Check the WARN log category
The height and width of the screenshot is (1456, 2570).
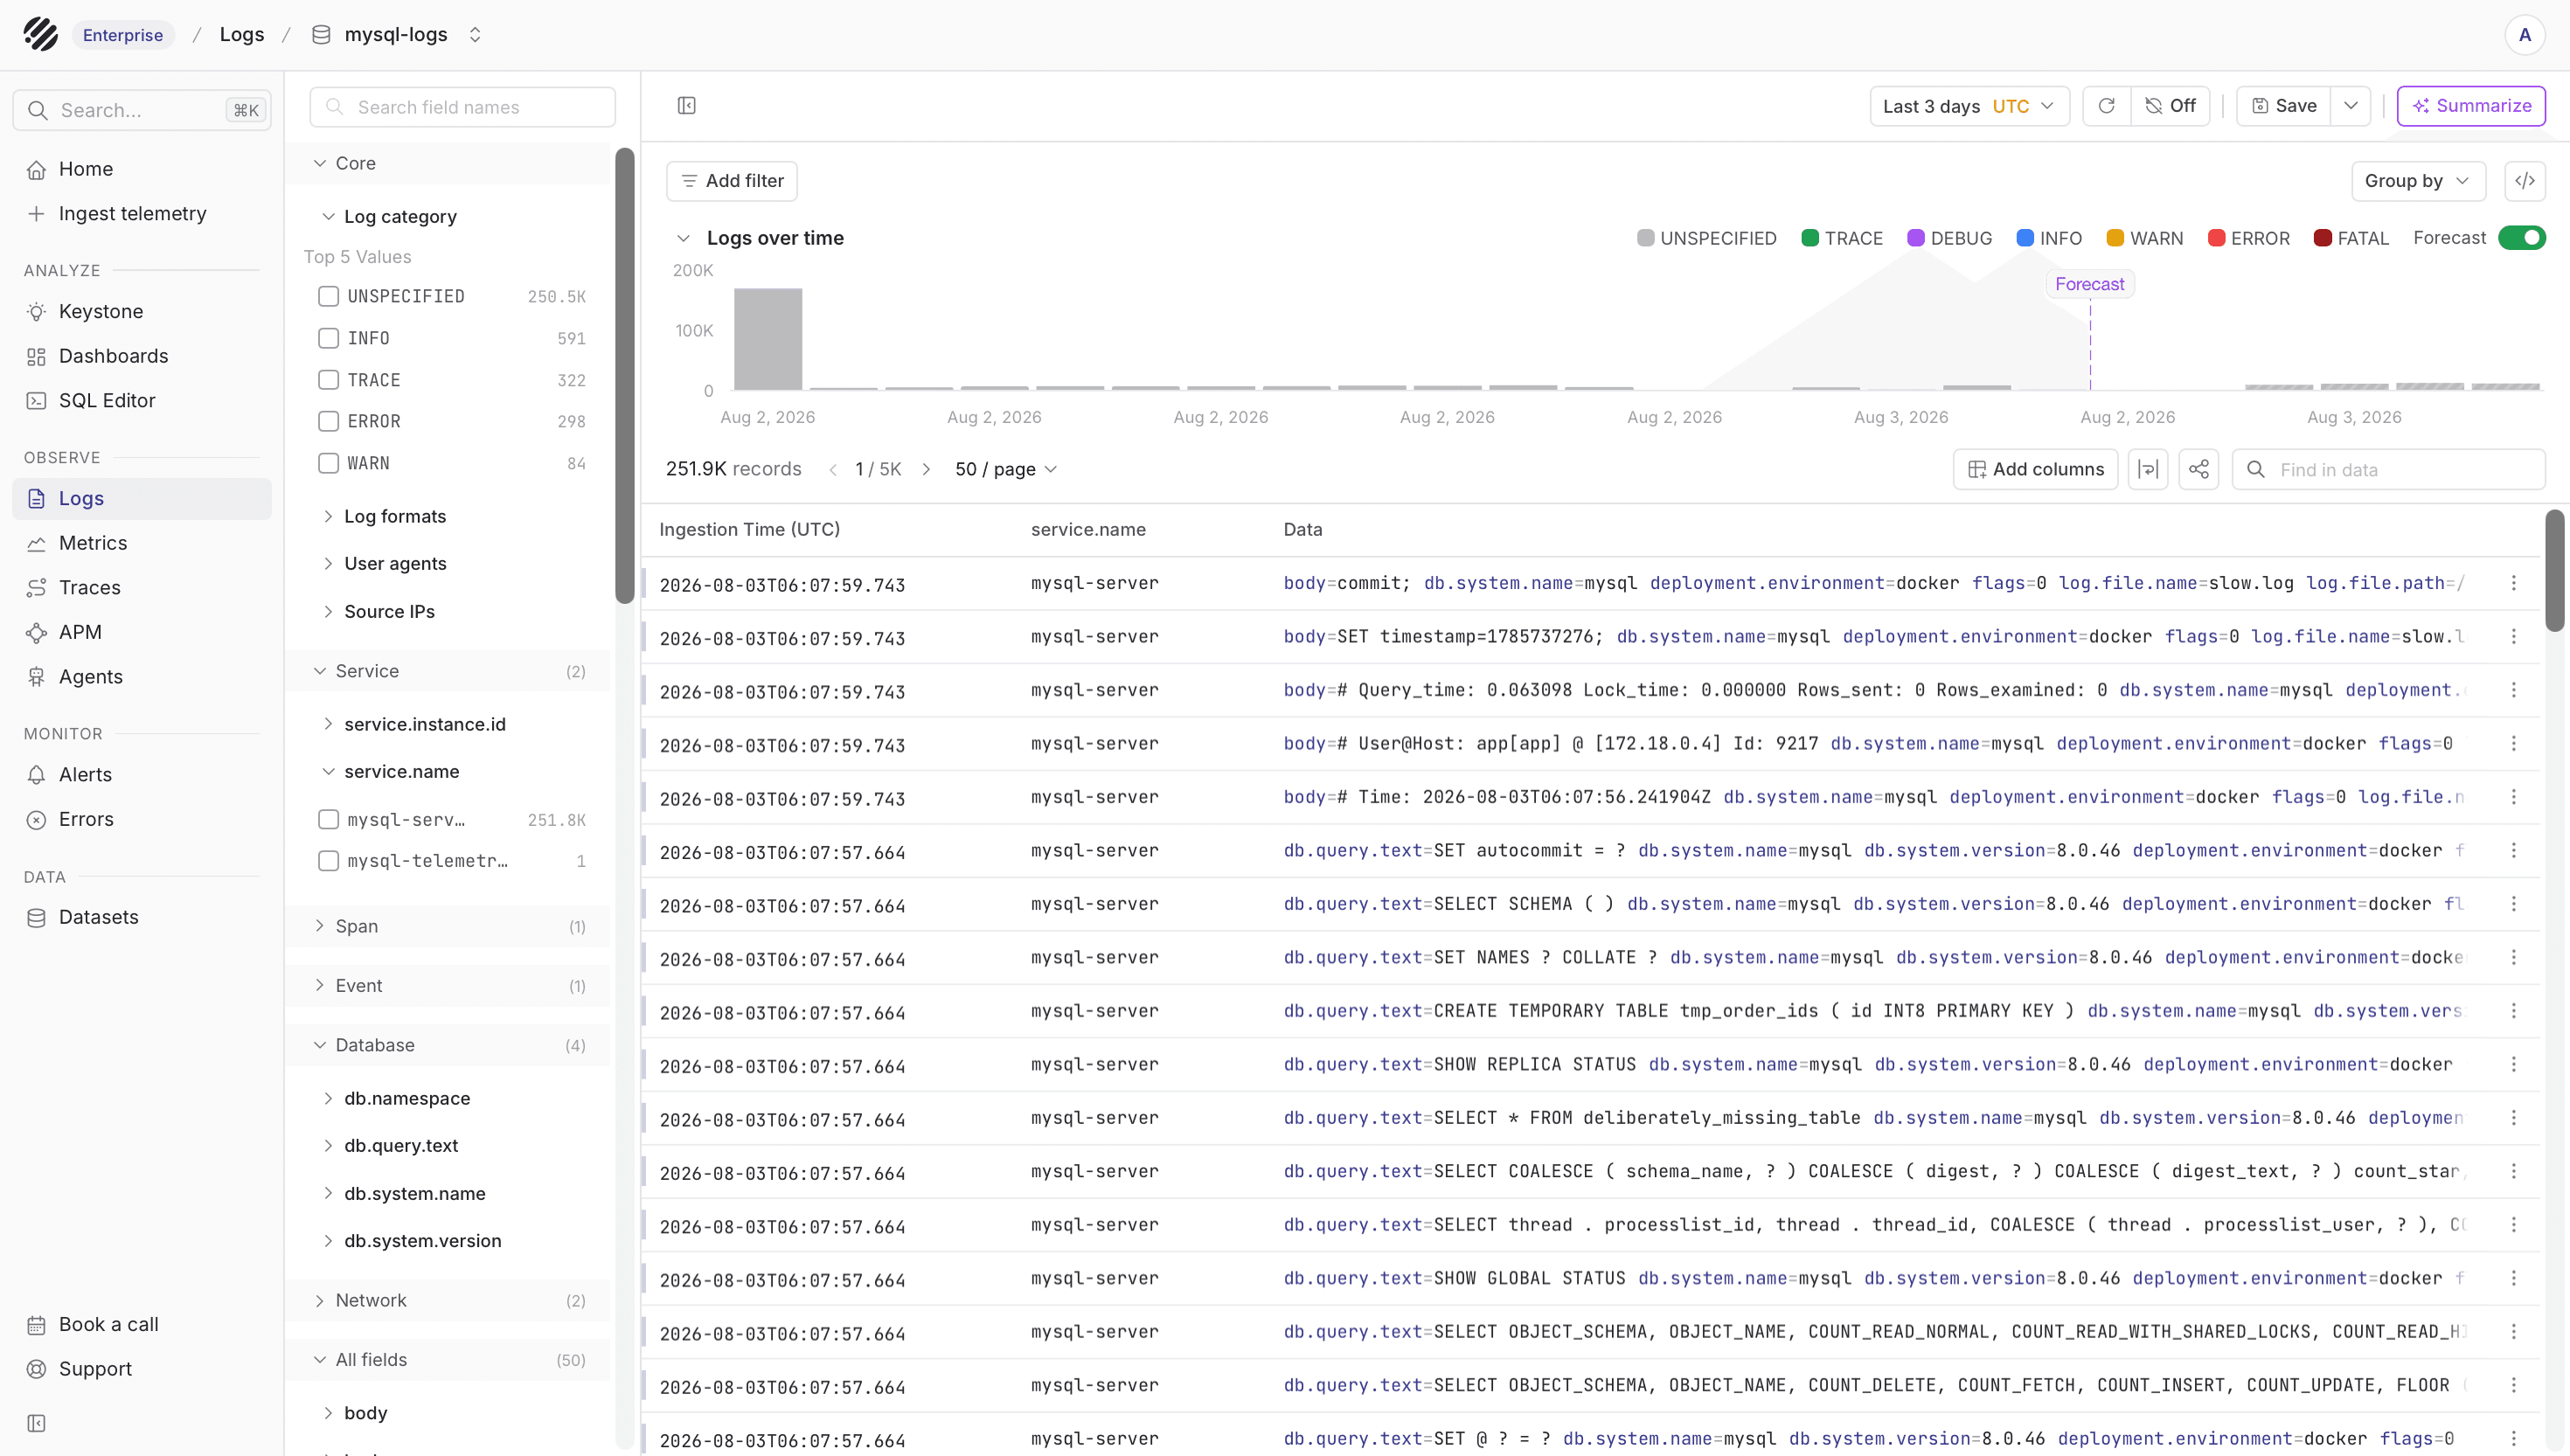tap(328, 463)
